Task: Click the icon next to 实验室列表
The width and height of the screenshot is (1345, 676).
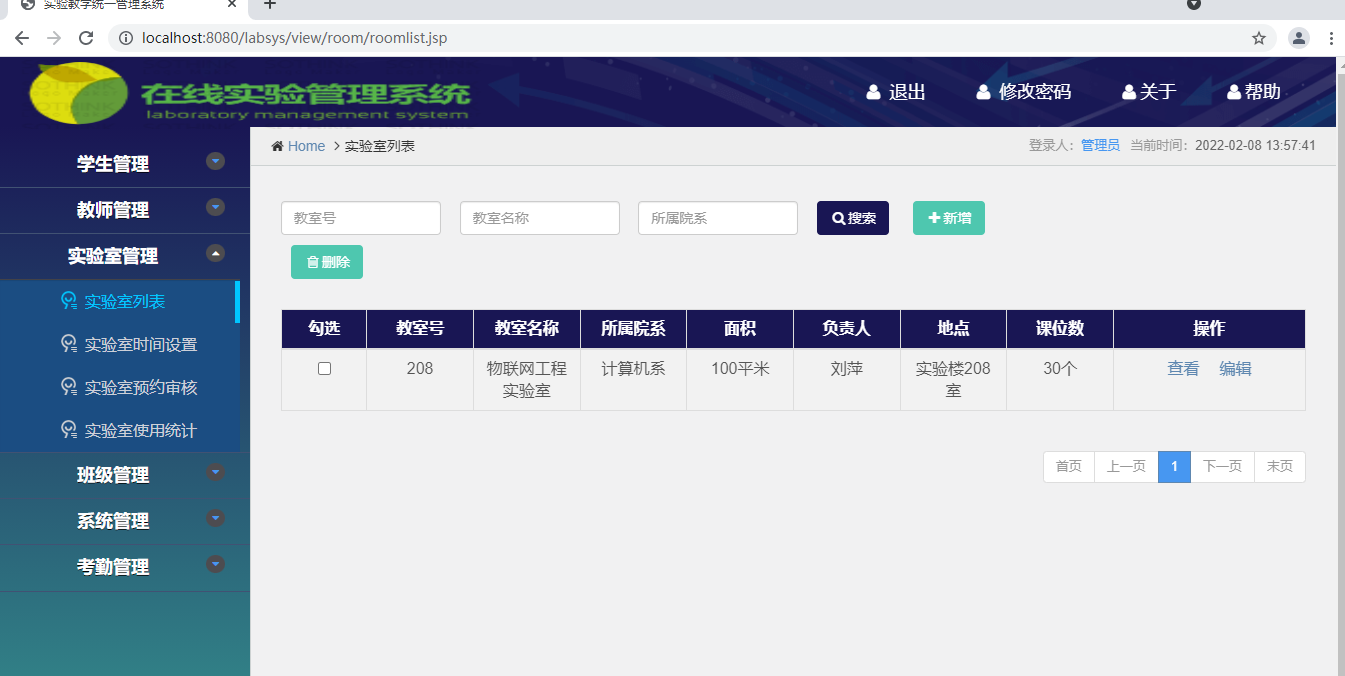Action: coord(69,301)
